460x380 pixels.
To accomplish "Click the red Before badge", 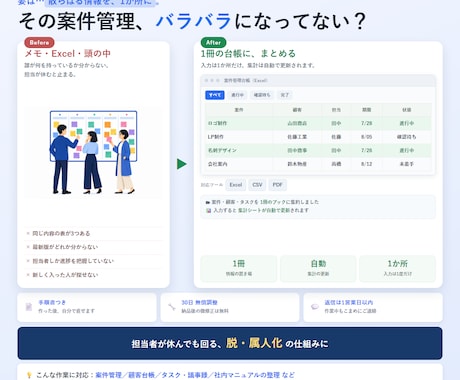I will (x=39, y=43).
